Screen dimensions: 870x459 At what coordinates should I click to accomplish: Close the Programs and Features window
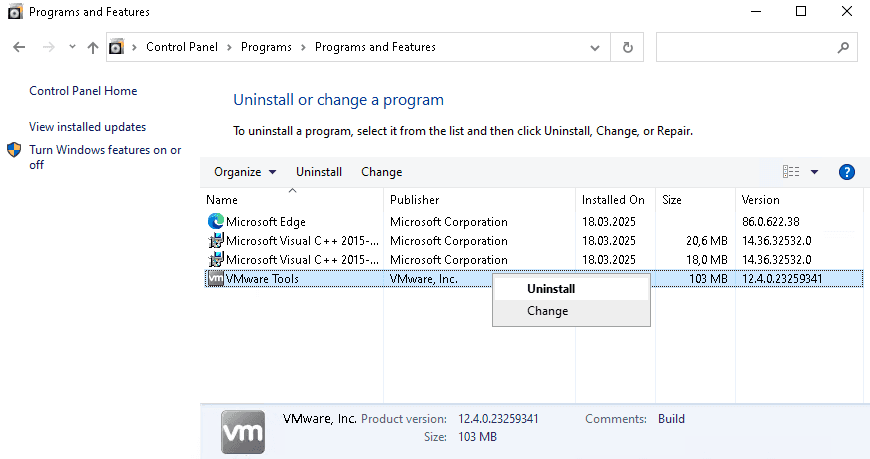[x=847, y=12]
